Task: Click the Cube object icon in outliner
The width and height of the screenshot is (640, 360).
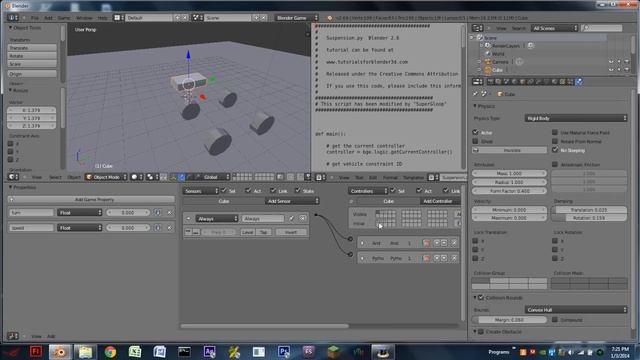Action: coord(488,70)
